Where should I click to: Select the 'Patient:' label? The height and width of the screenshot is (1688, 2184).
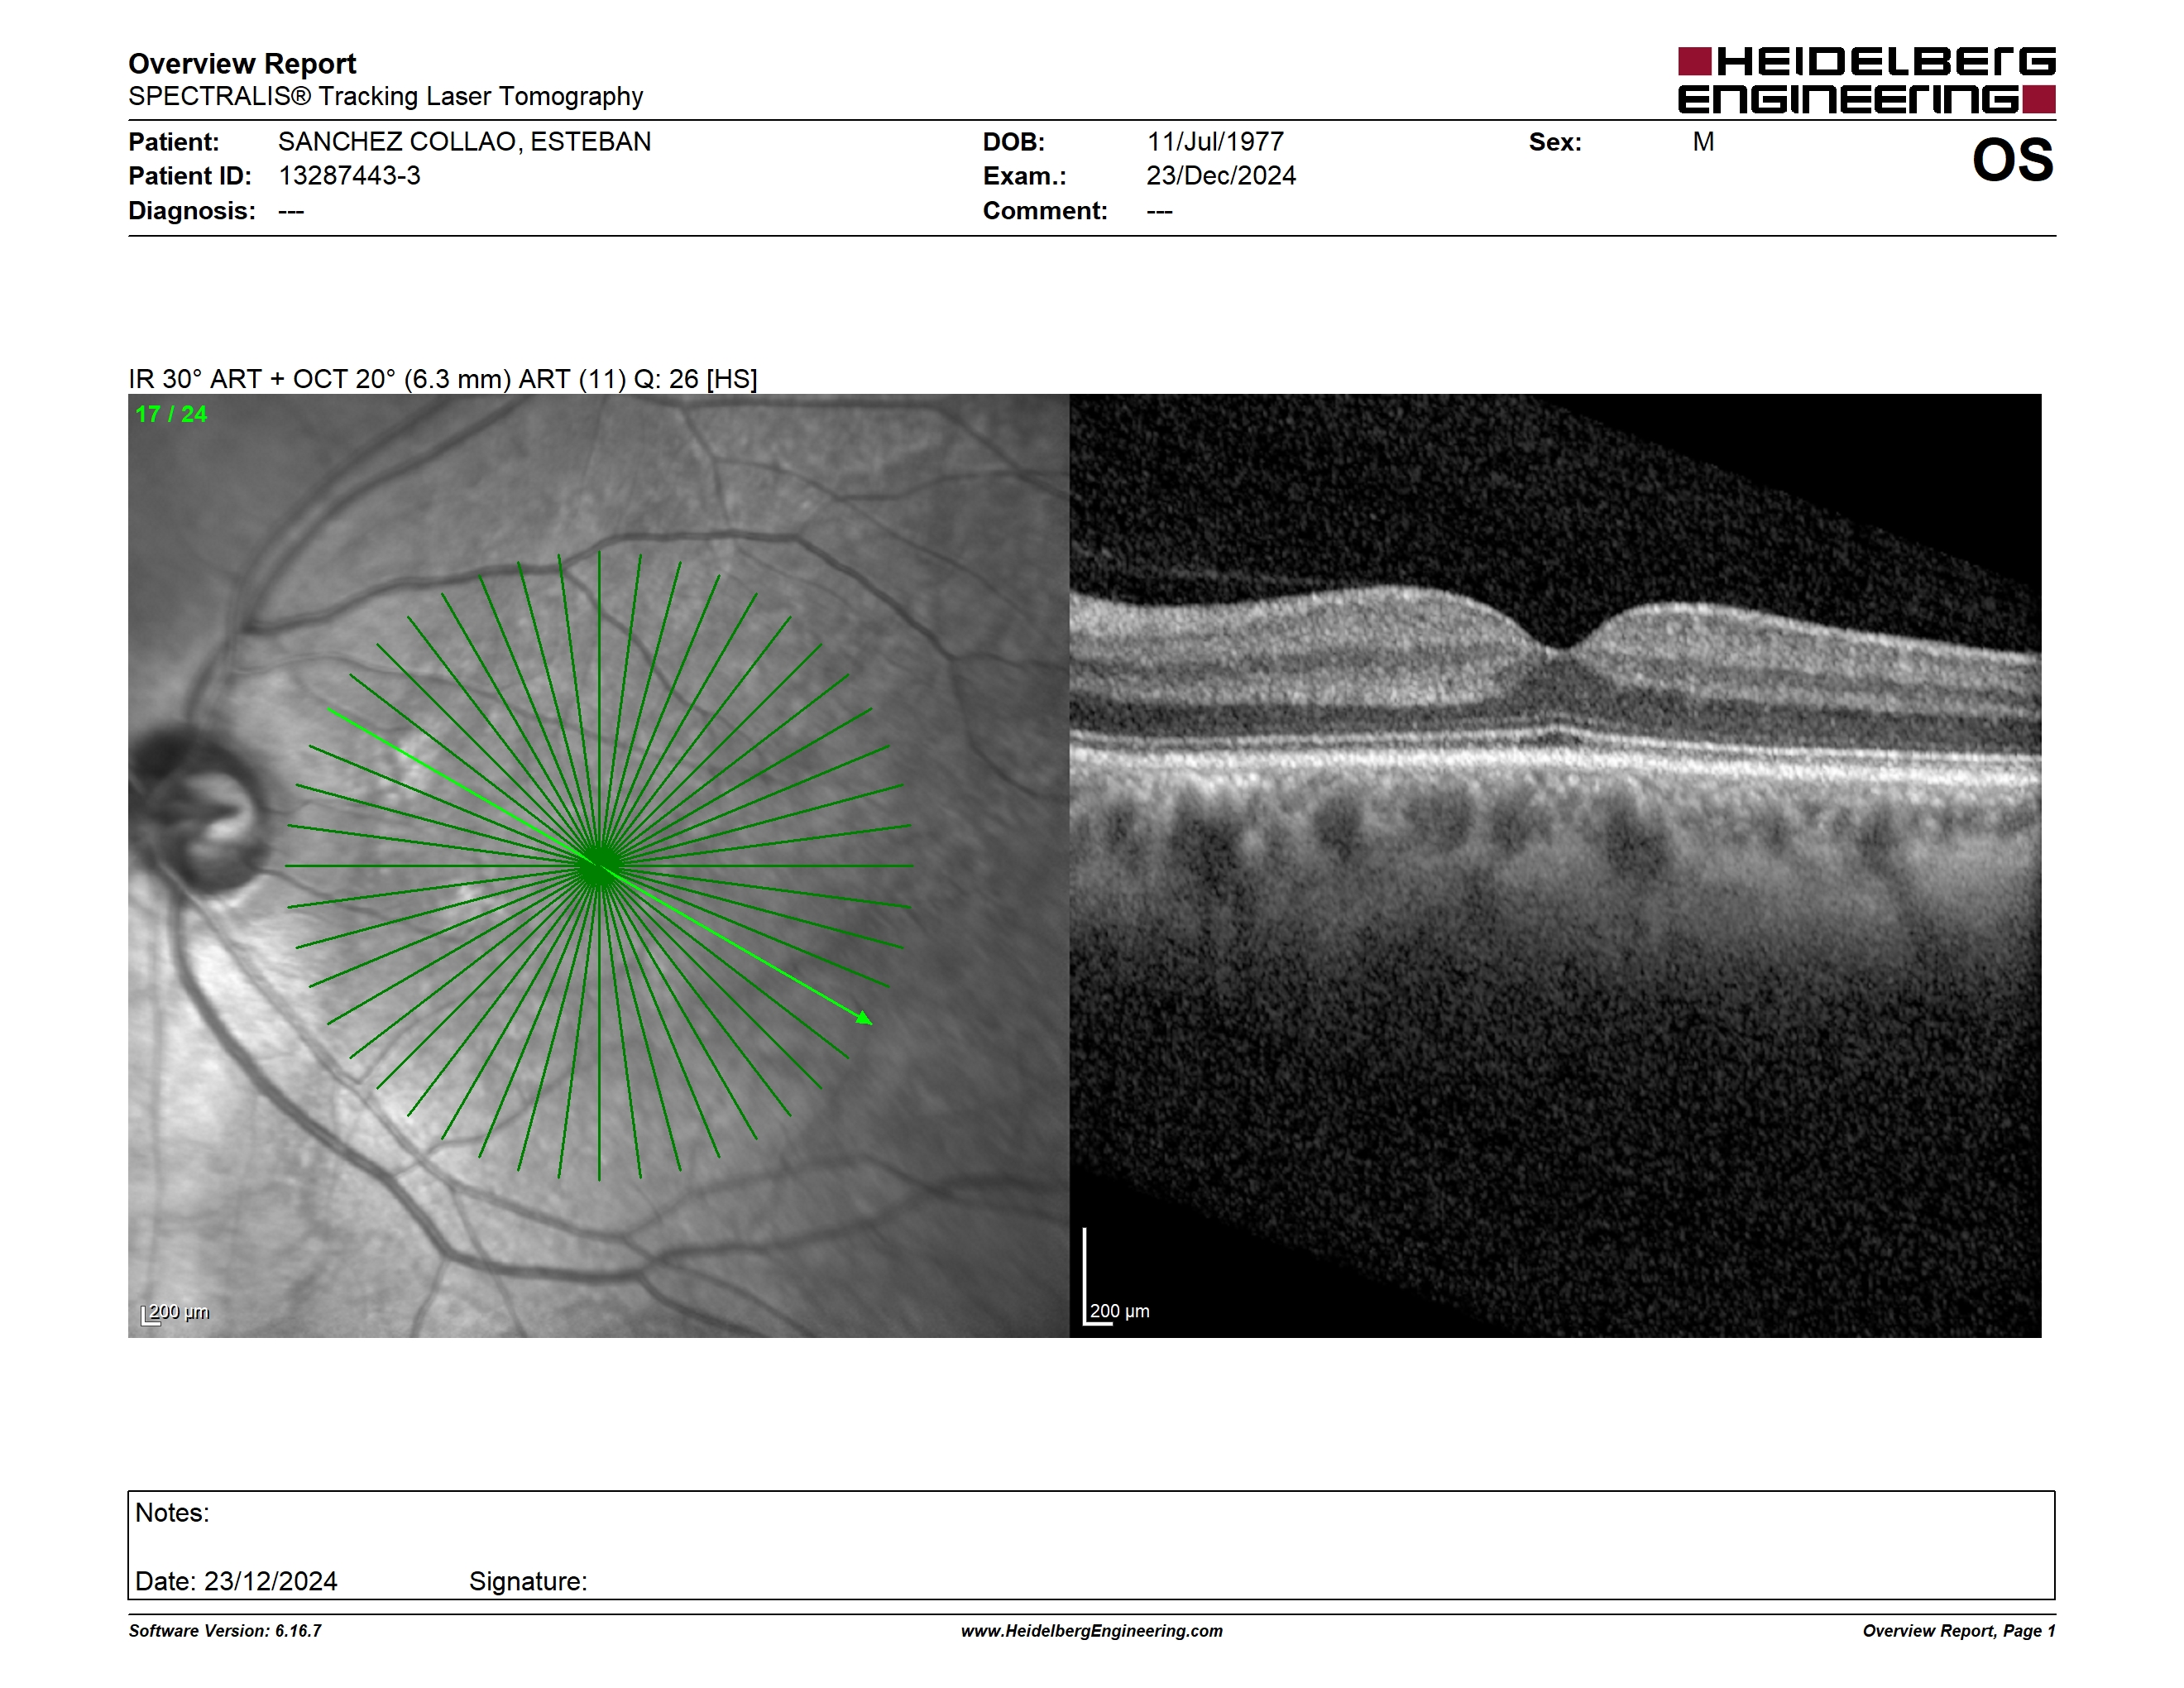tap(174, 142)
